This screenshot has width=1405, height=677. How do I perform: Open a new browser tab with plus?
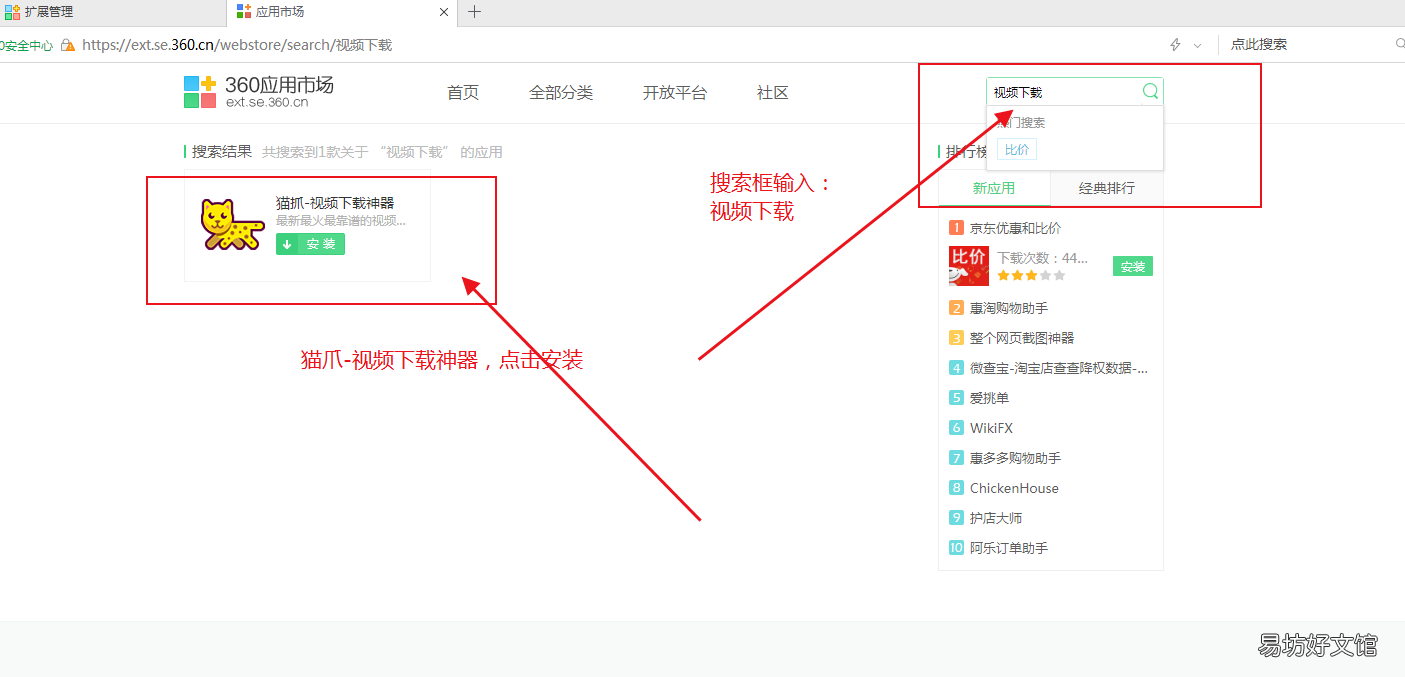[475, 12]
